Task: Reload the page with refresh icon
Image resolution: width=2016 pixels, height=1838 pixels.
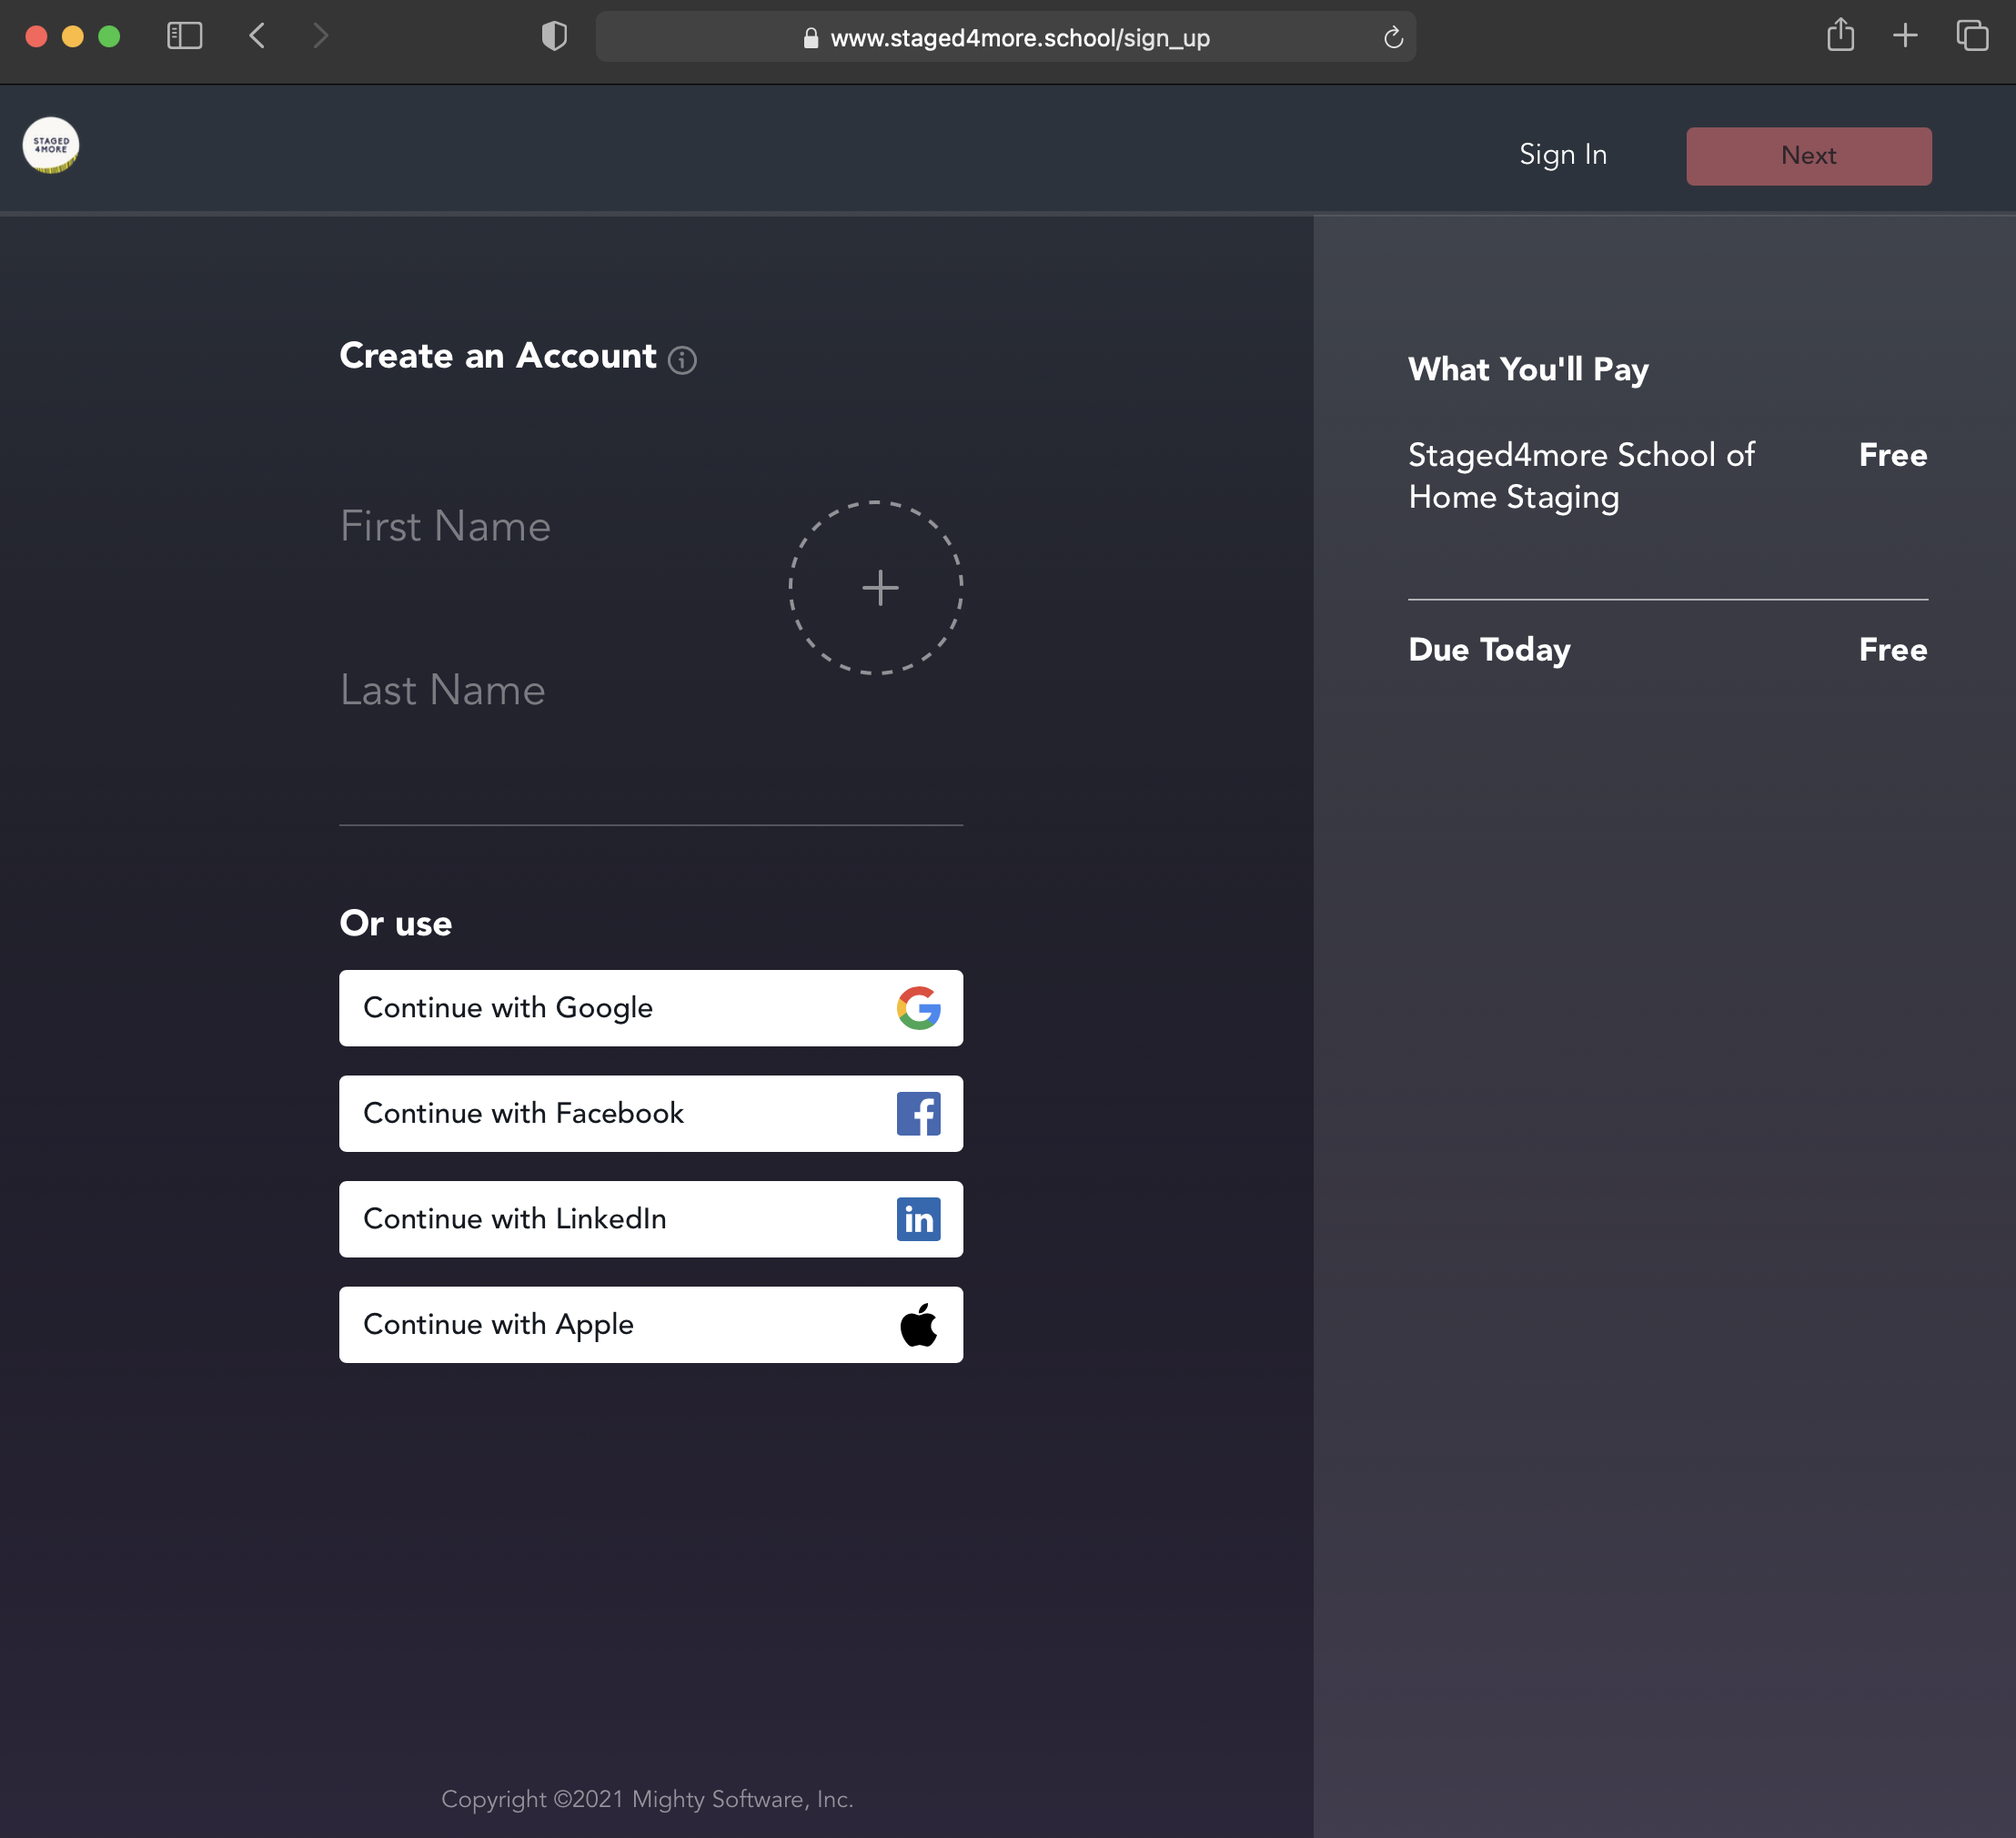Action: pos(1393,38)
